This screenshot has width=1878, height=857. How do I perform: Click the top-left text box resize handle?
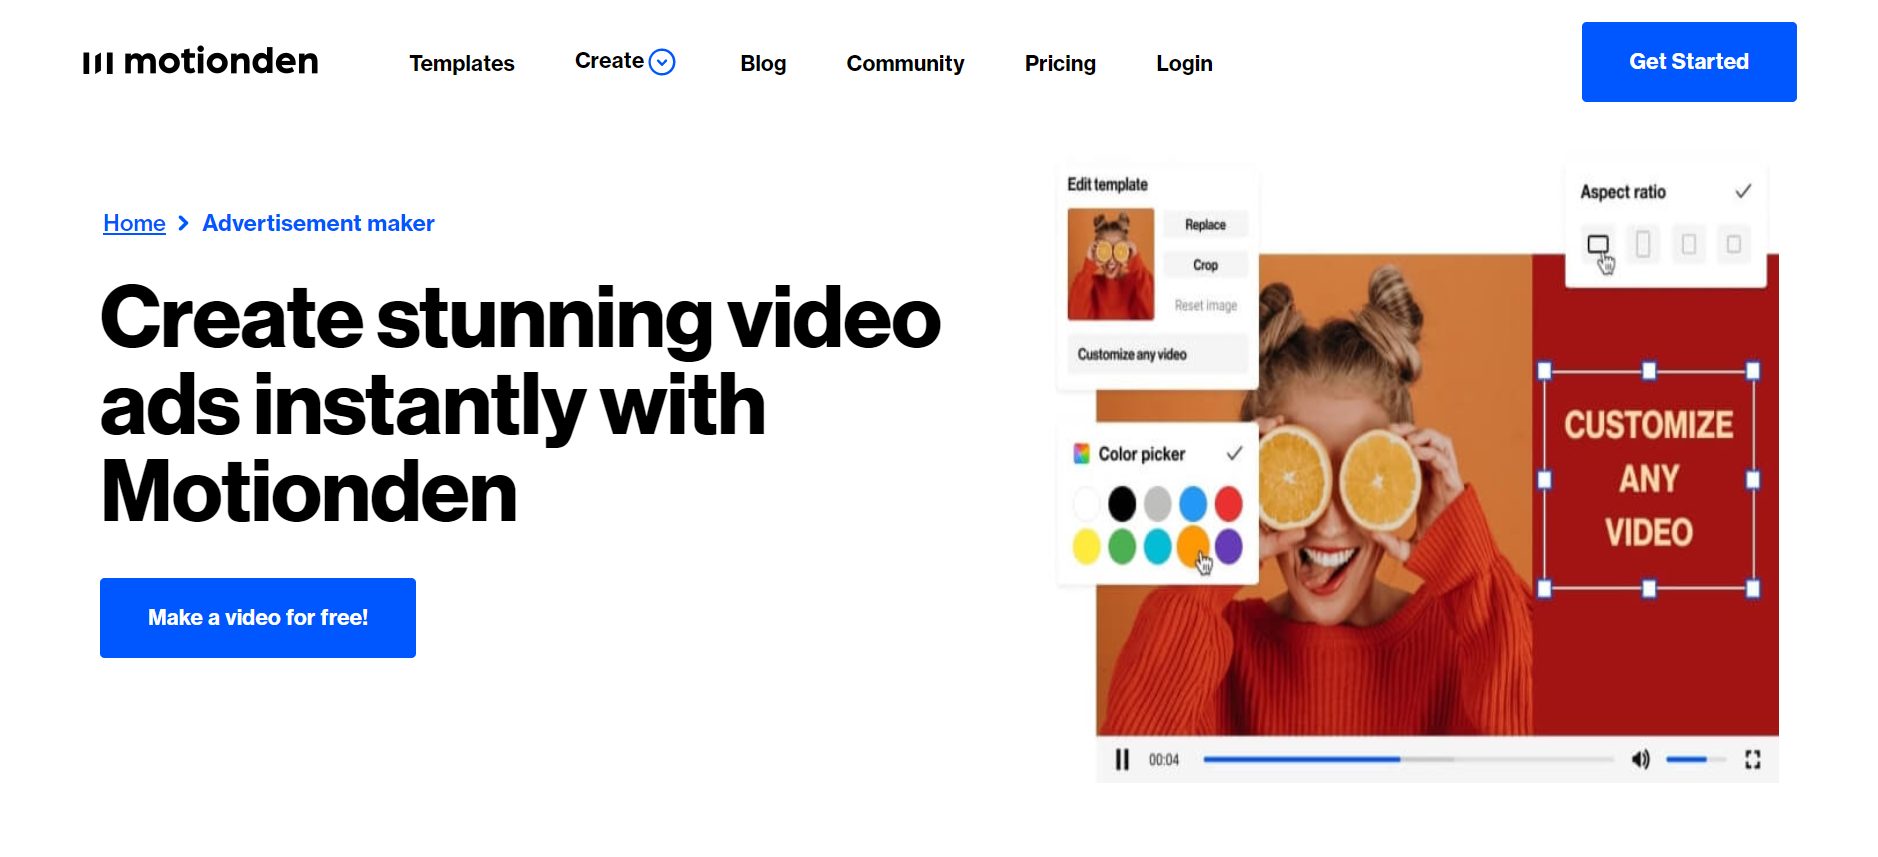[x=1544, y=371]
